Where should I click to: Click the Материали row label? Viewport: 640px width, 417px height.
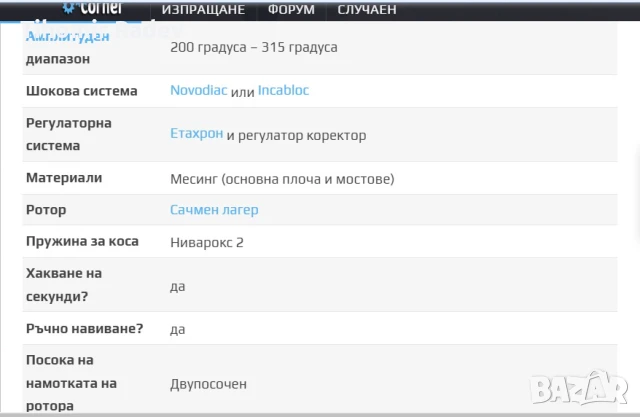click(64, 178)
